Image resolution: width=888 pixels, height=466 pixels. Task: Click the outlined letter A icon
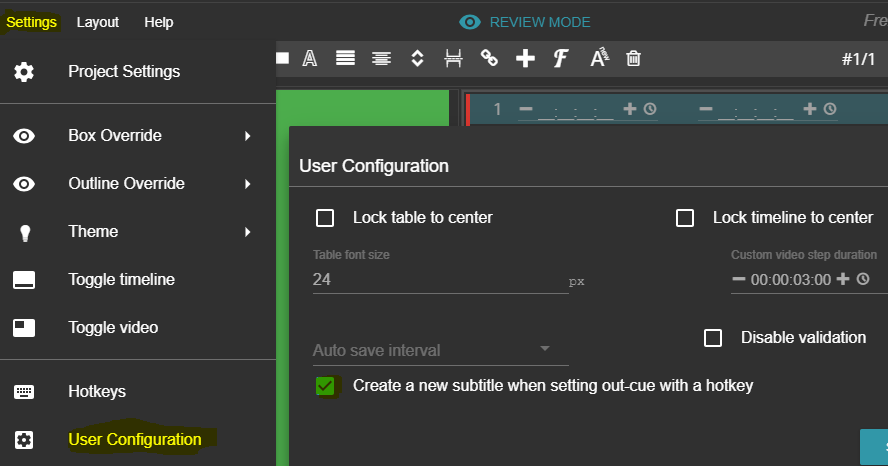(x=310, y=59)
